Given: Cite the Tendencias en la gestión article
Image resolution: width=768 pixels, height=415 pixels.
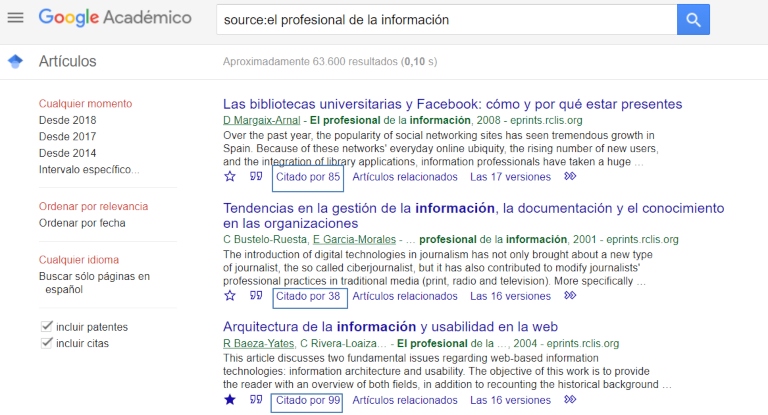Looking at the screenshot, I should tap(256, 295).
